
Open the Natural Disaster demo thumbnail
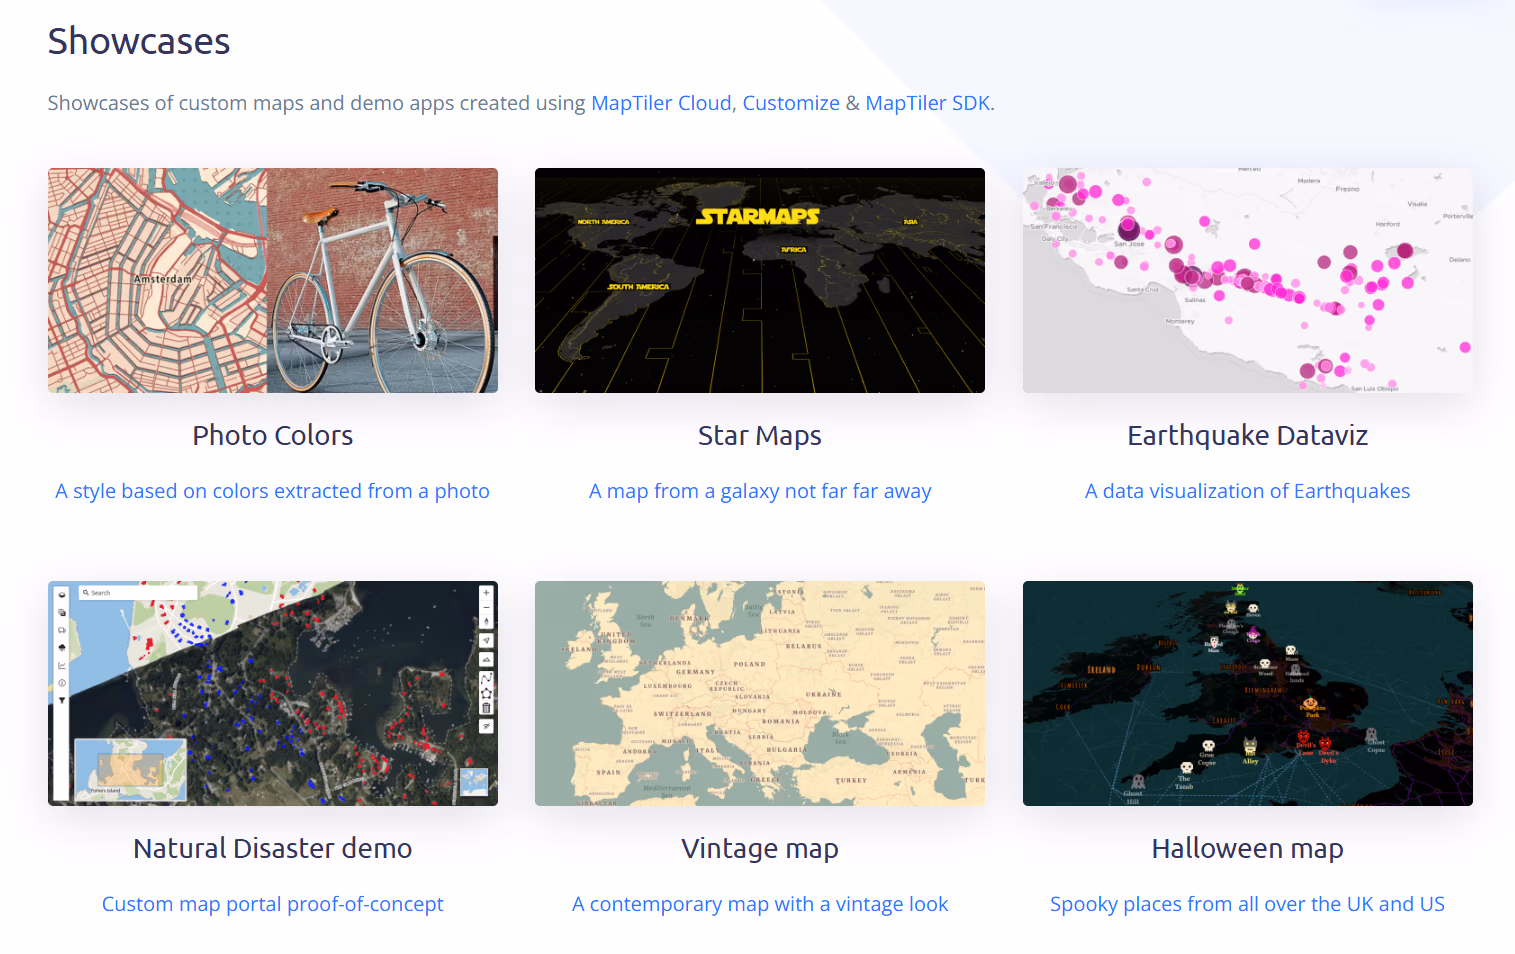273,693
